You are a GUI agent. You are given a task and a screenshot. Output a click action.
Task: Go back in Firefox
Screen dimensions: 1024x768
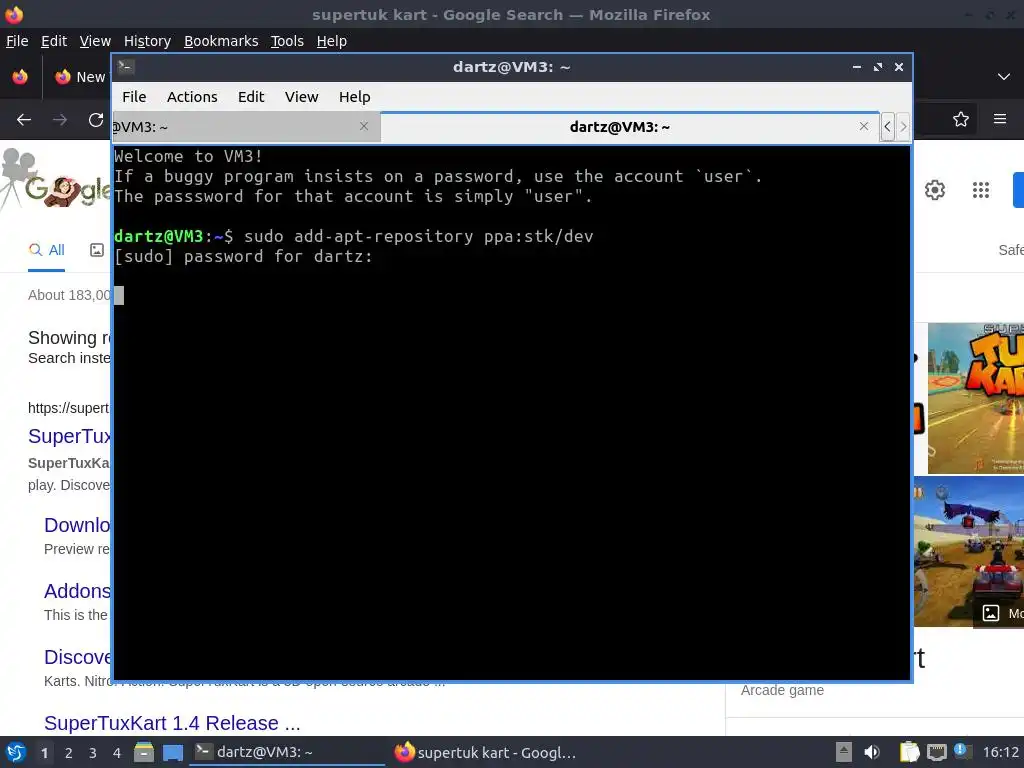24,120
